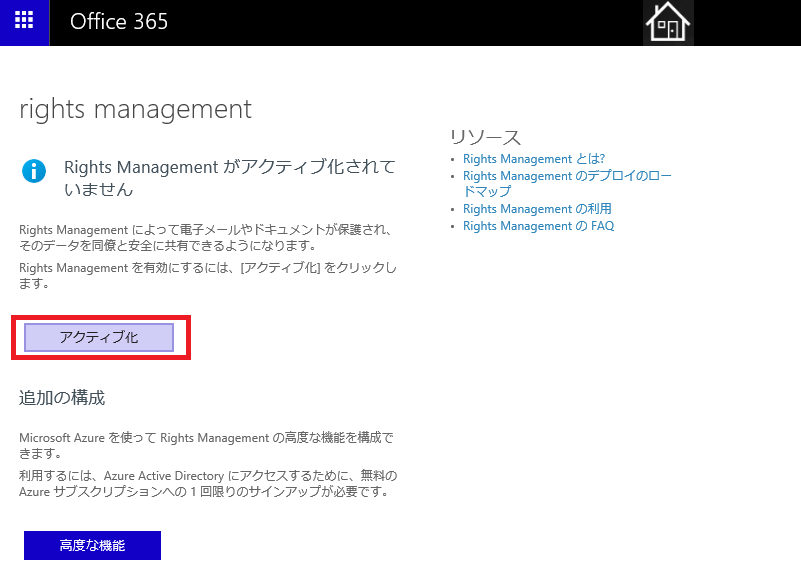
Task: Click the text about Azure Active Directory にアクセス
Action: (208, 484)
